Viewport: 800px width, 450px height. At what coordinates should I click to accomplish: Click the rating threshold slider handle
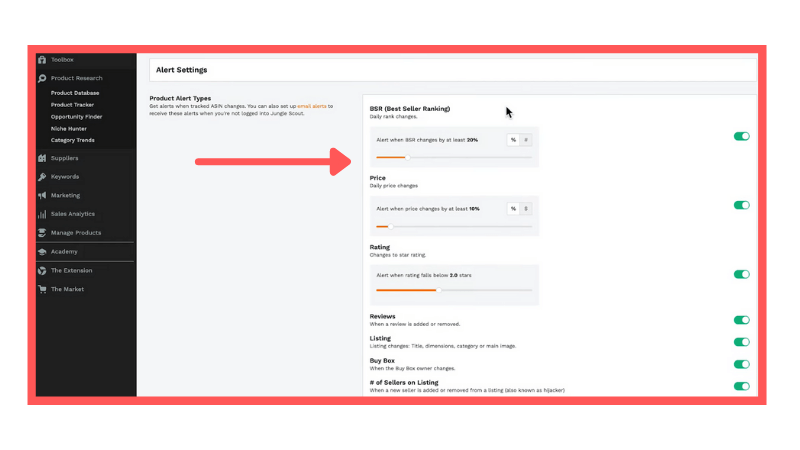tap(438, 290)
